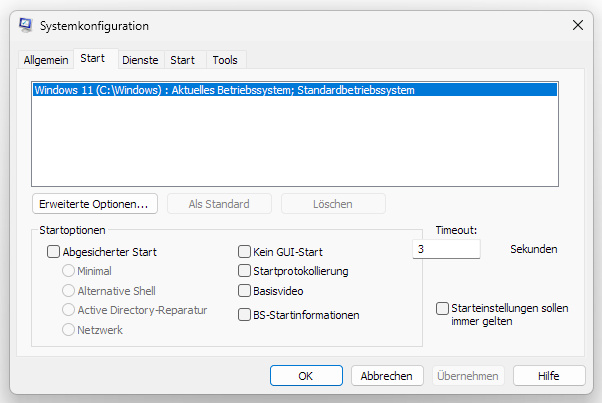Open the Start tab between Dienste and Tools
This screenshot has height=403, width=602.
point(182,60)
